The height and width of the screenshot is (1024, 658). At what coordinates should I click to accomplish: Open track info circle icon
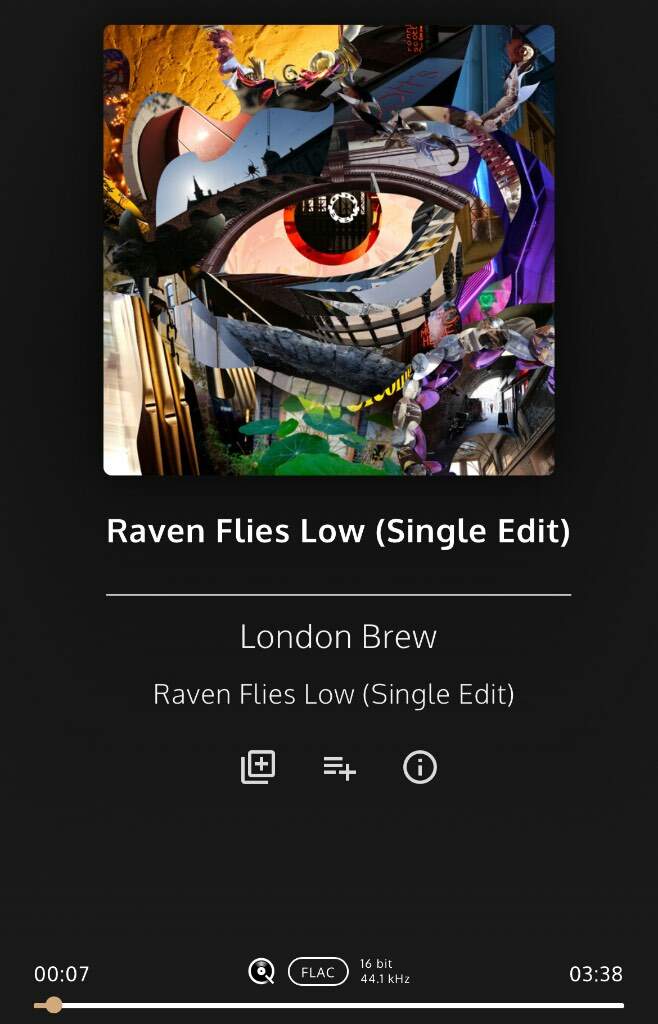pos(420,767)
